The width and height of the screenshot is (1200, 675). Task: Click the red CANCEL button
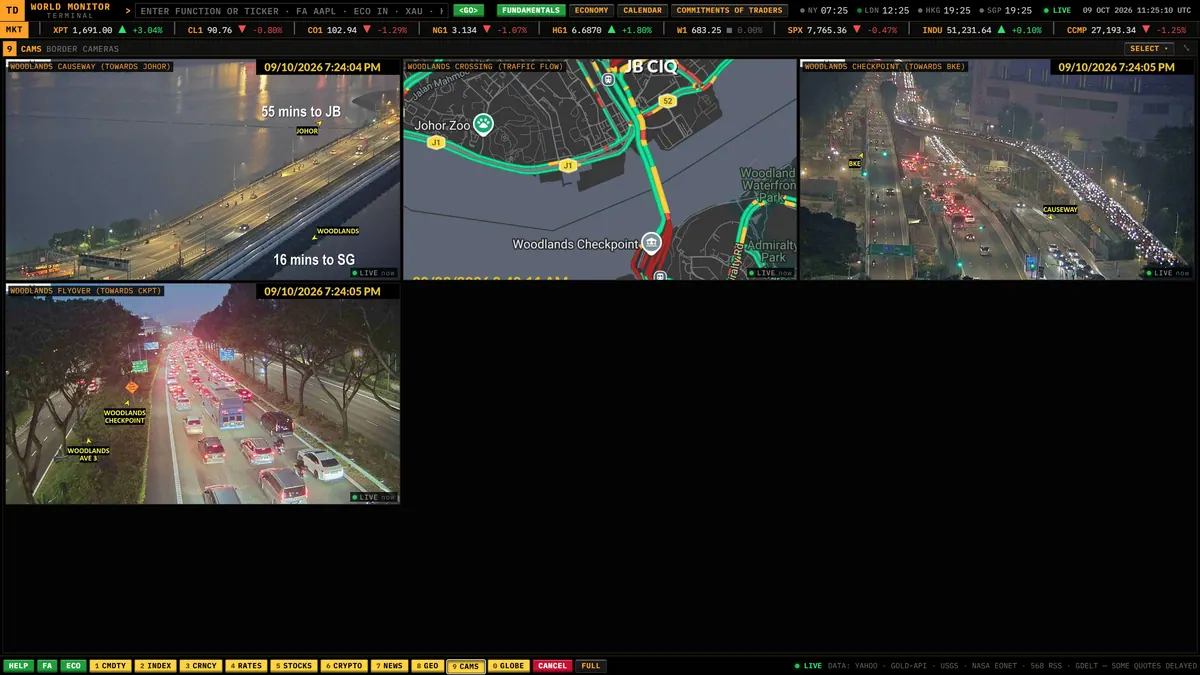[552, 666]
